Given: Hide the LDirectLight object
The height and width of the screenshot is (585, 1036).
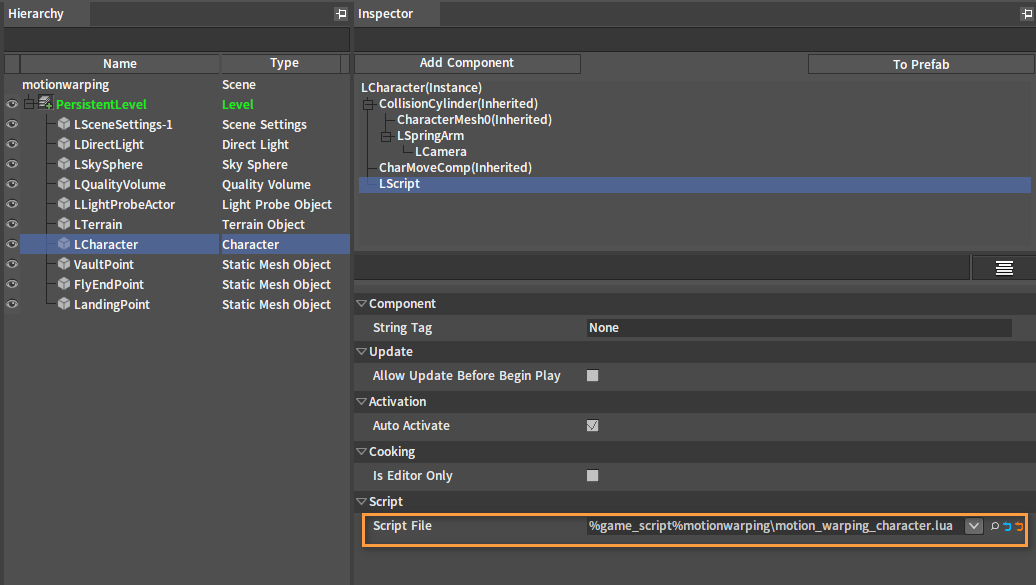Looking at the screenshot, I should point(12,144).
